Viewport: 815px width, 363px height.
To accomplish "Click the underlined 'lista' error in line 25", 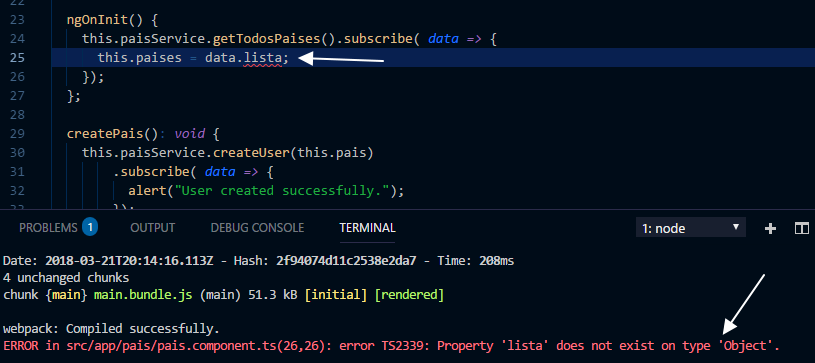I will (x=262, y=58).
